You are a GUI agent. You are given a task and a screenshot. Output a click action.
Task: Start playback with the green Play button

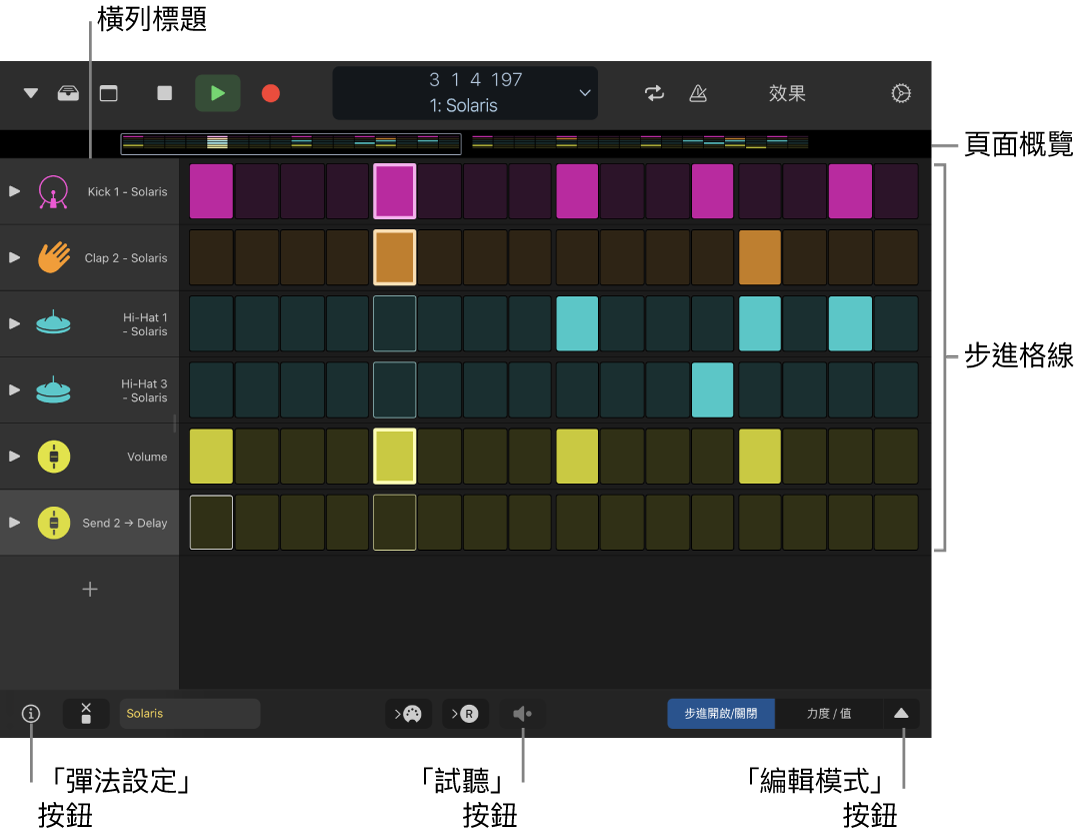coord(218,93)
